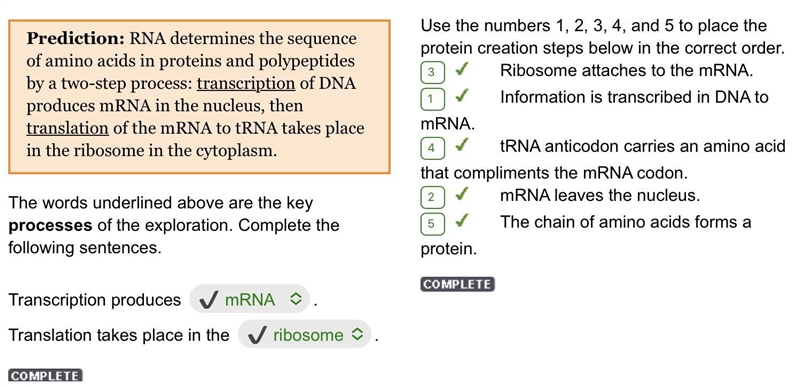The width and height of the screenshot is (800, 387).
Task: Expand the chevron arrows next to mRNA
Action: pos(296,300)
